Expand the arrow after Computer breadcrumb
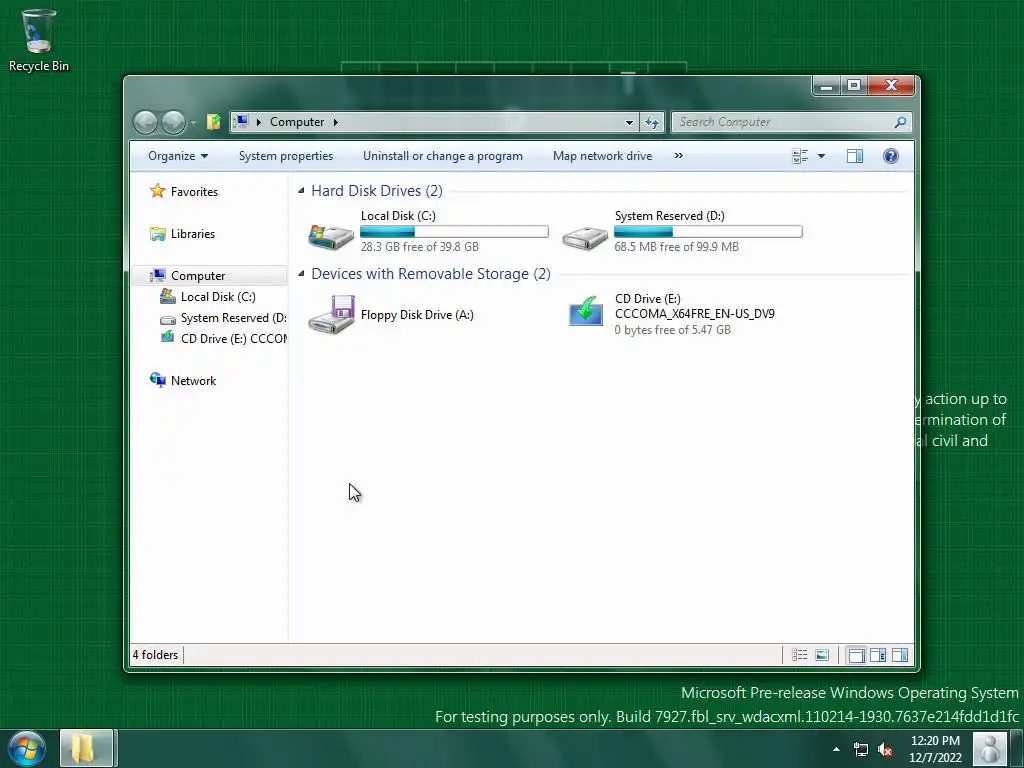This screenshot has height=768, width=1024. (x=336, y=122)
